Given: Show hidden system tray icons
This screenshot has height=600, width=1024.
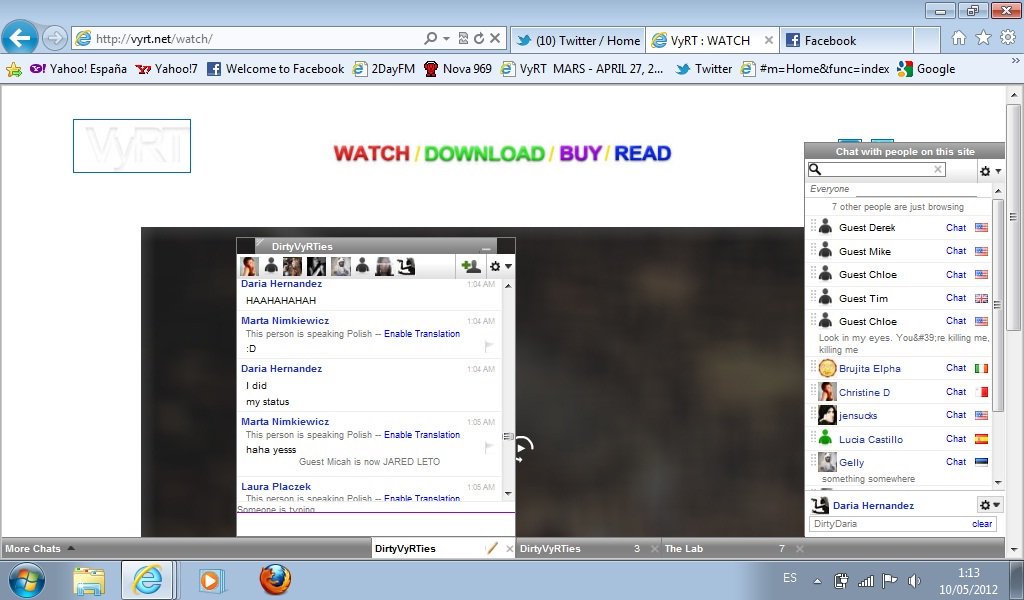Looking at the screenshot, I should (x=817, y=580).
